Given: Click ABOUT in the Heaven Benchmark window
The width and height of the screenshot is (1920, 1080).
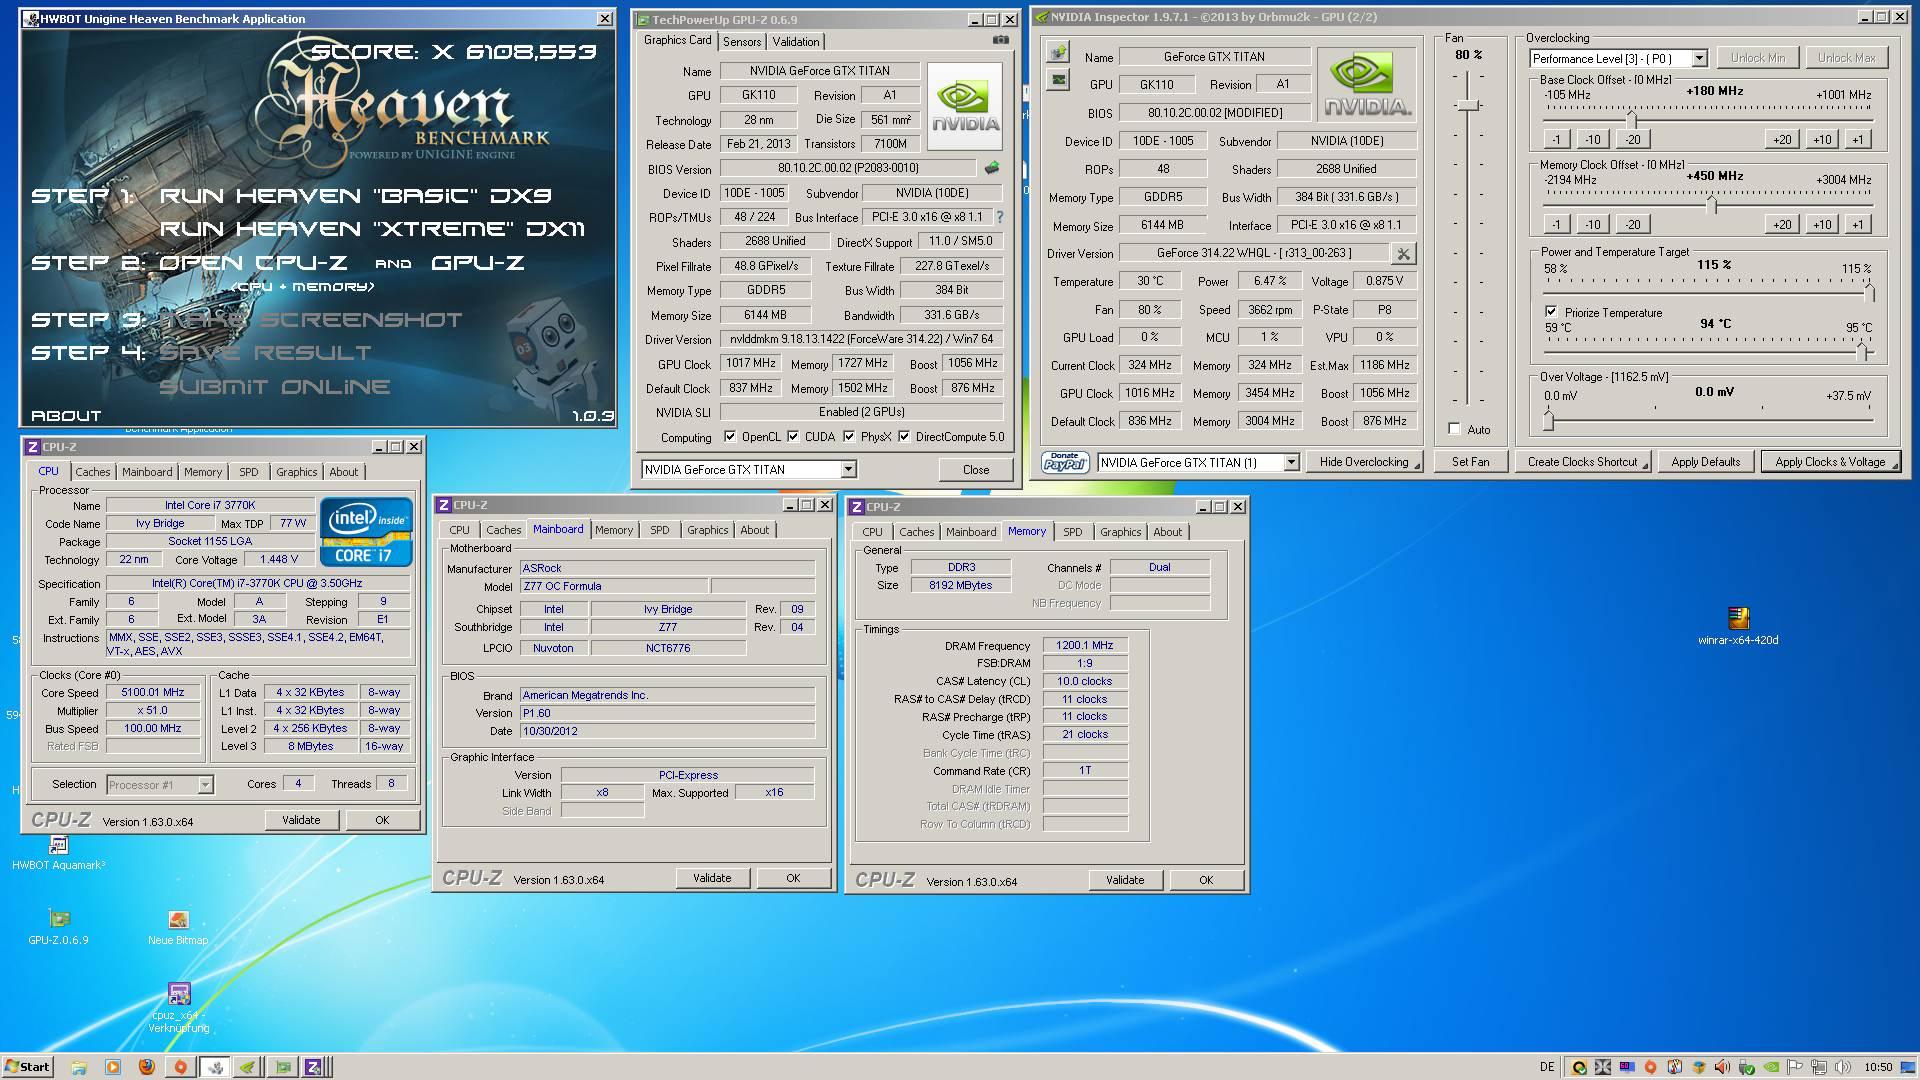Looking at the screenshot, I should tap(66, 415).
